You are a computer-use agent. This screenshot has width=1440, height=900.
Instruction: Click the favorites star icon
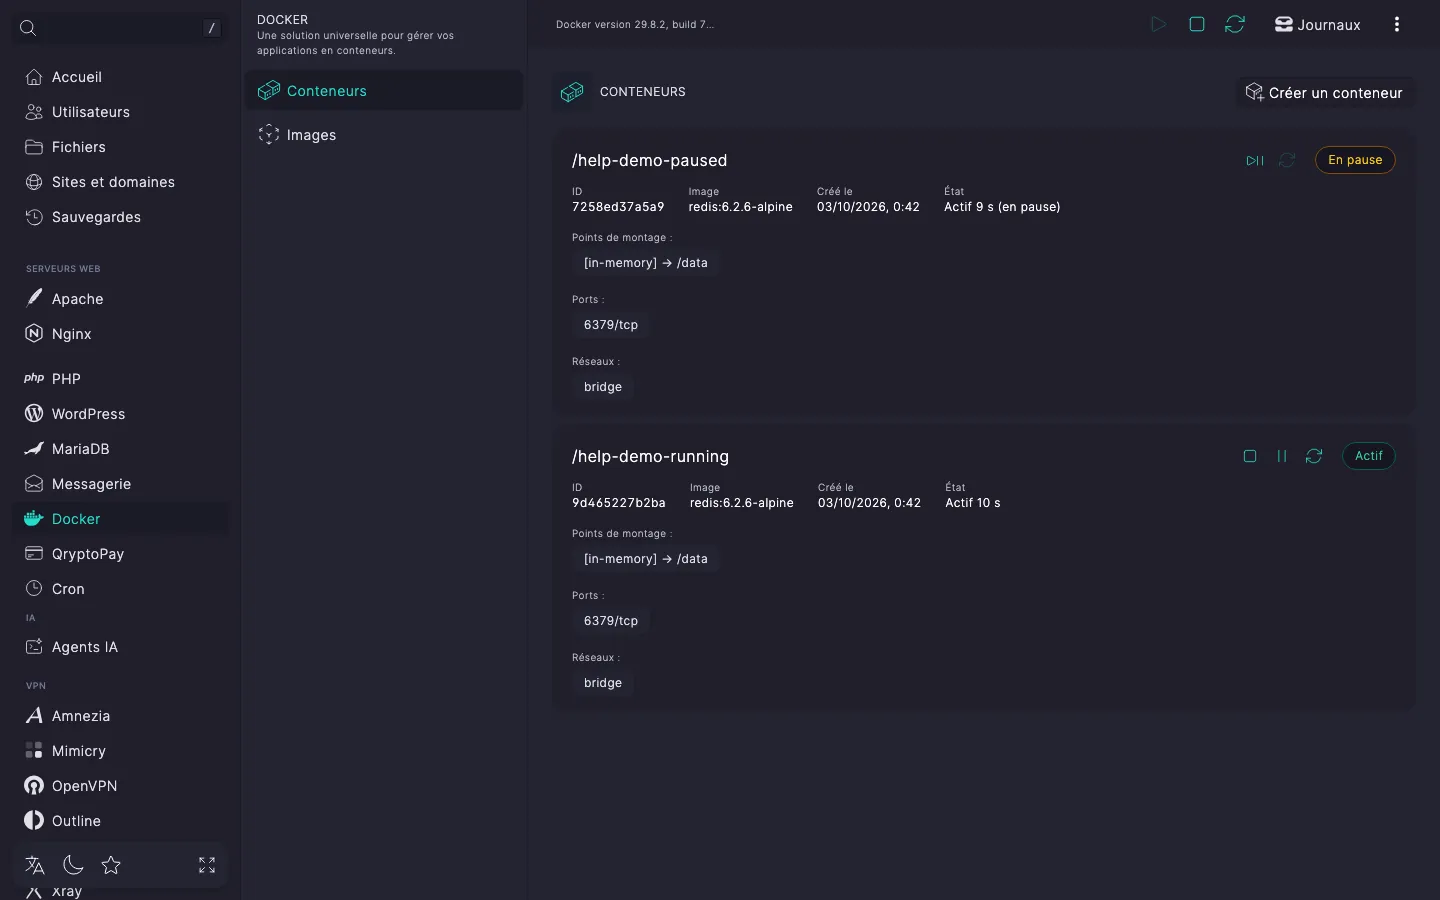111,865
